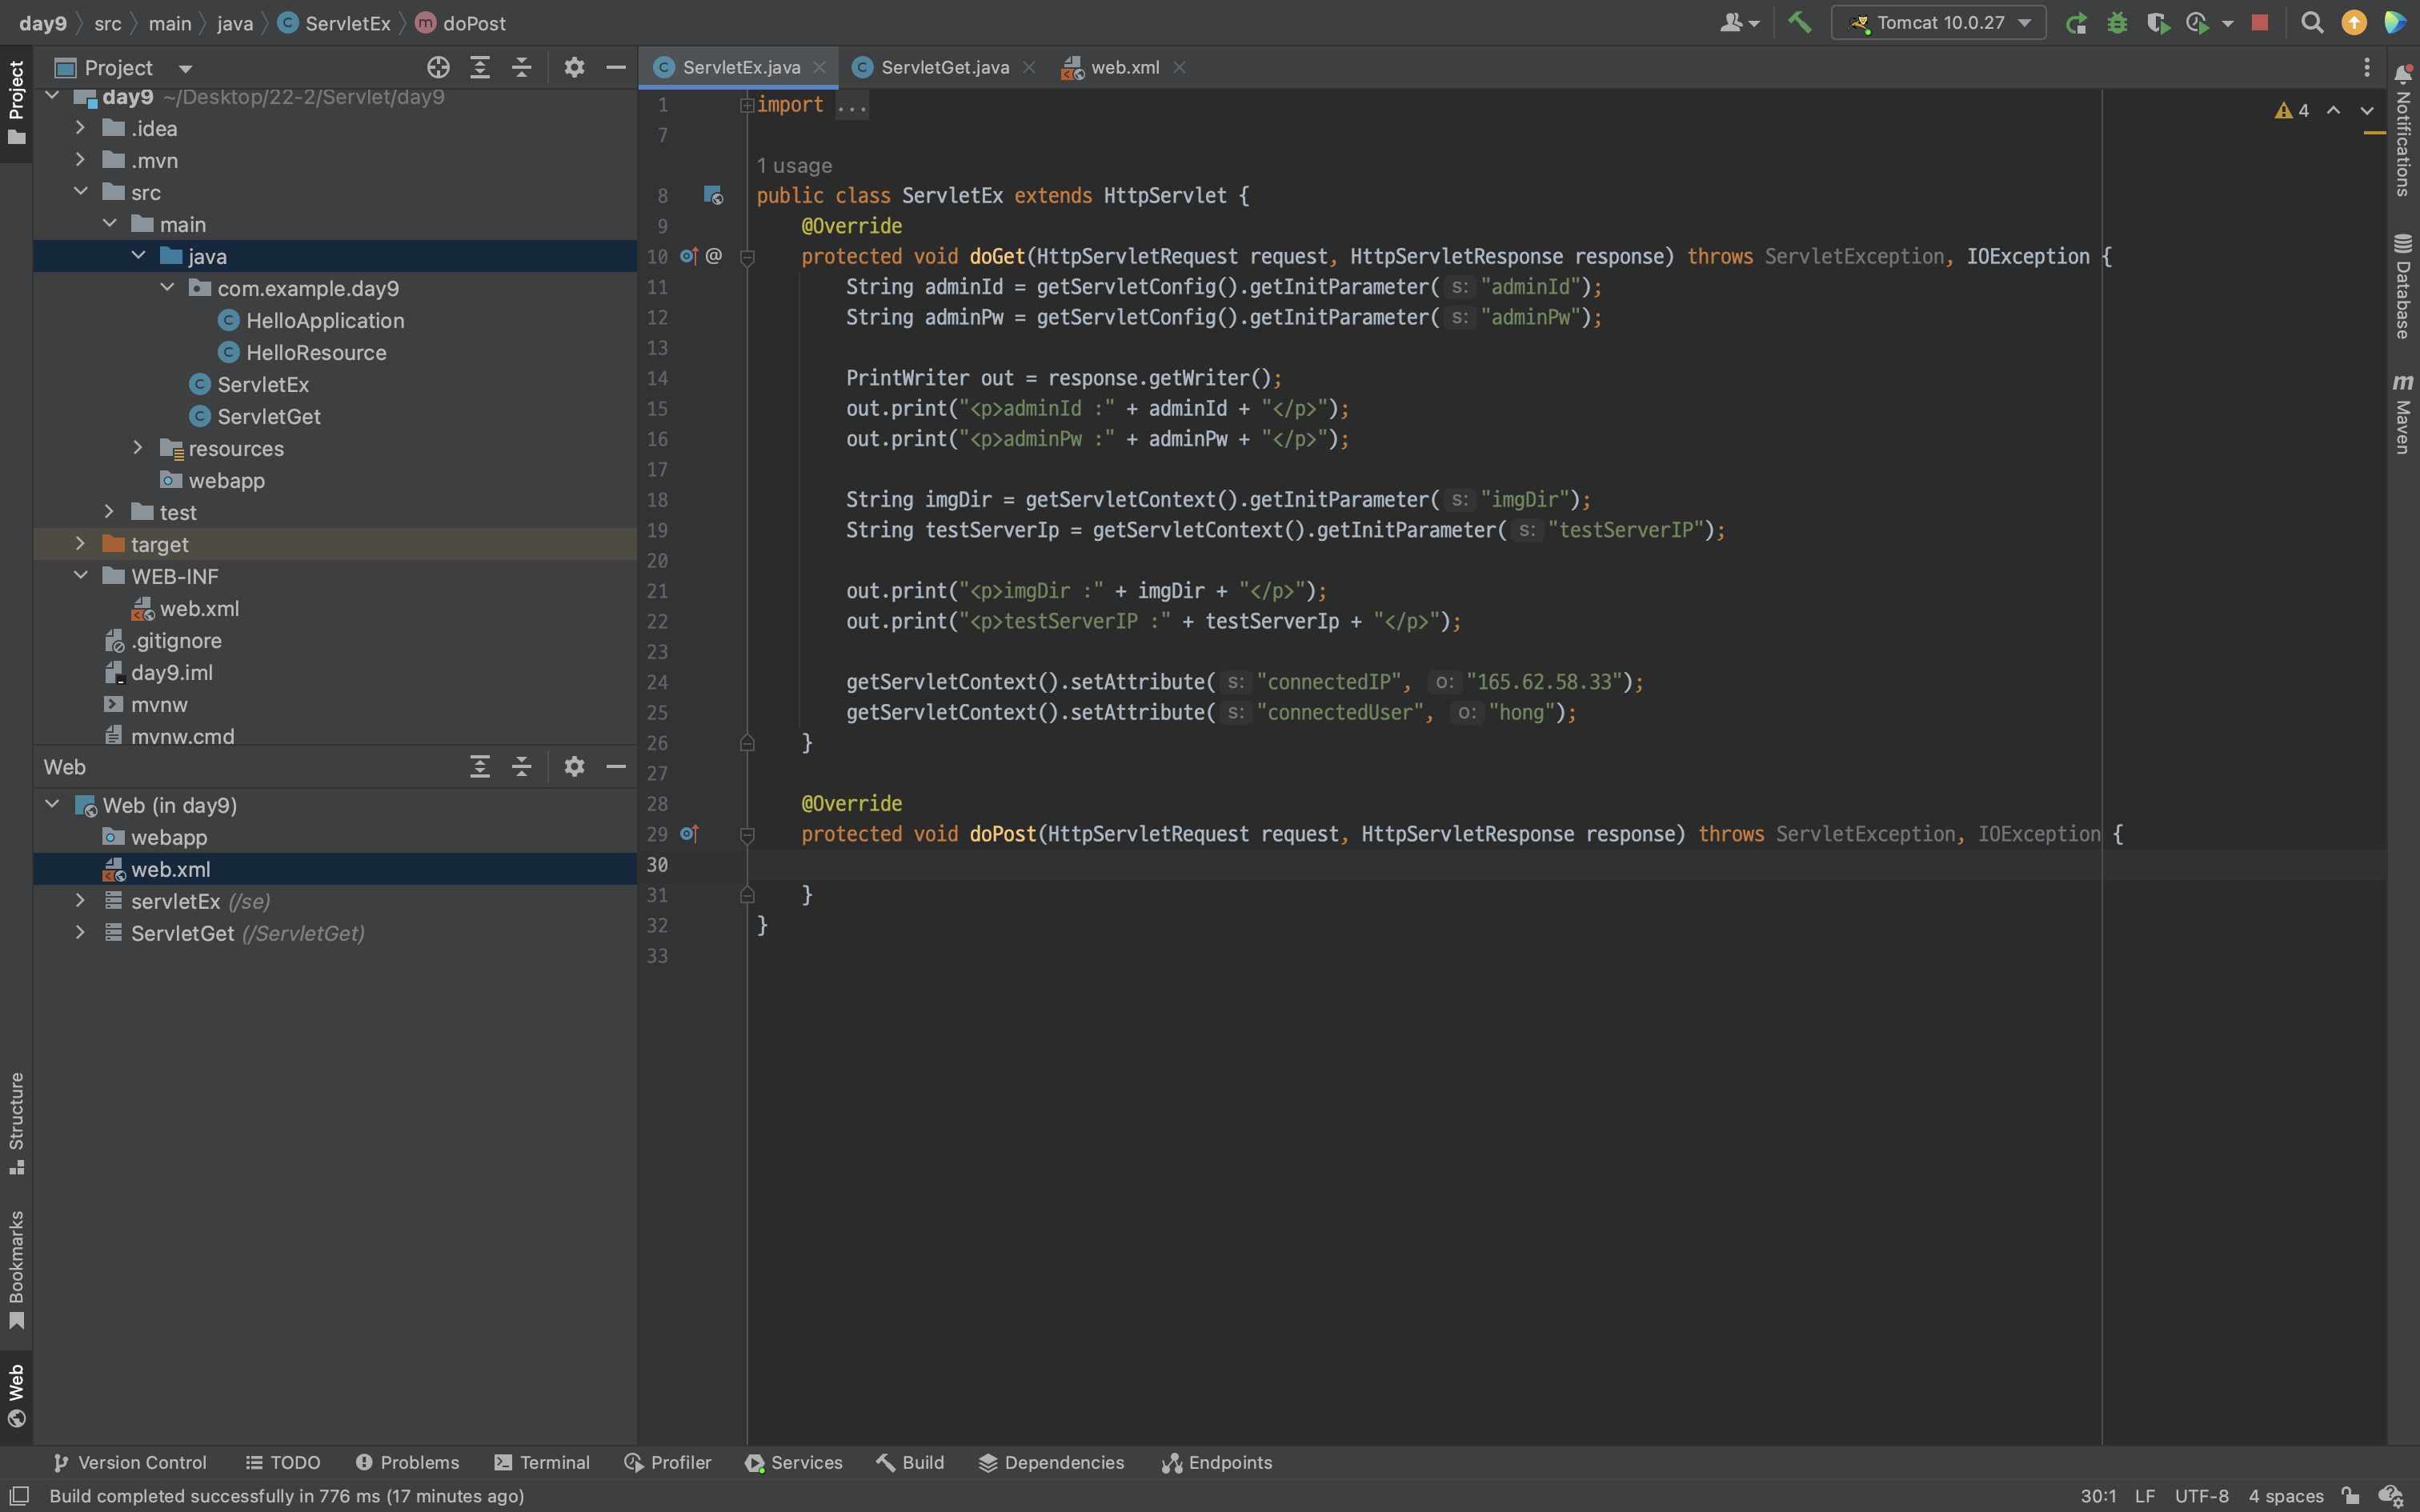Screen dimensions: 2420x1512
Task: Switch to the ServletGet.java tab
Action: 944,67
